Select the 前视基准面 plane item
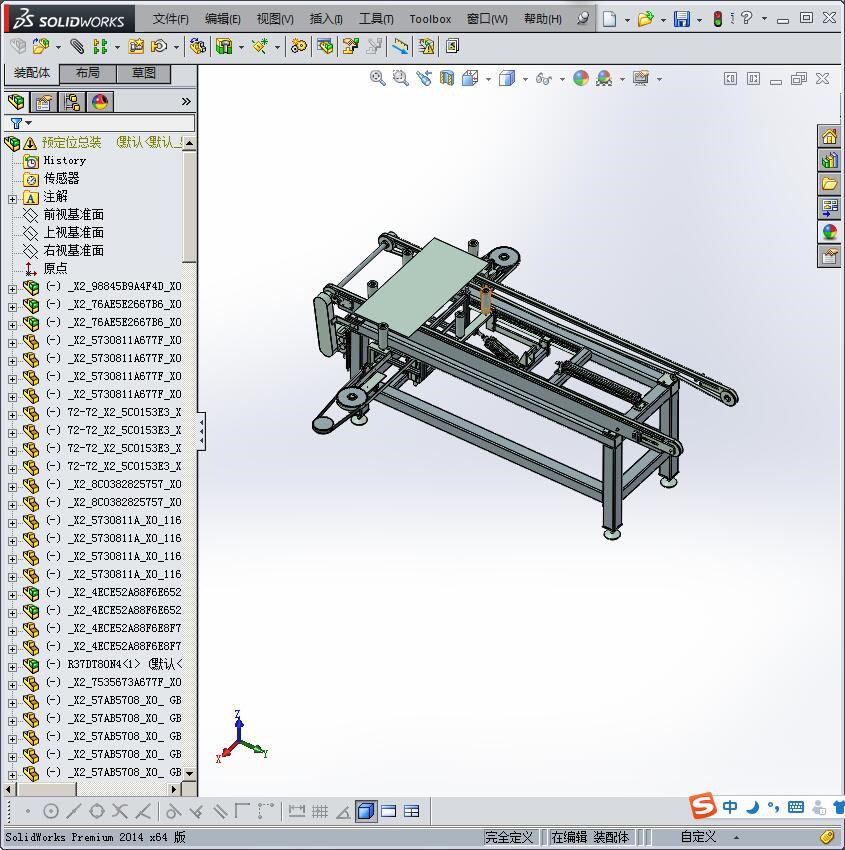This screenshot has height=850, width=845. pos(74,215)
